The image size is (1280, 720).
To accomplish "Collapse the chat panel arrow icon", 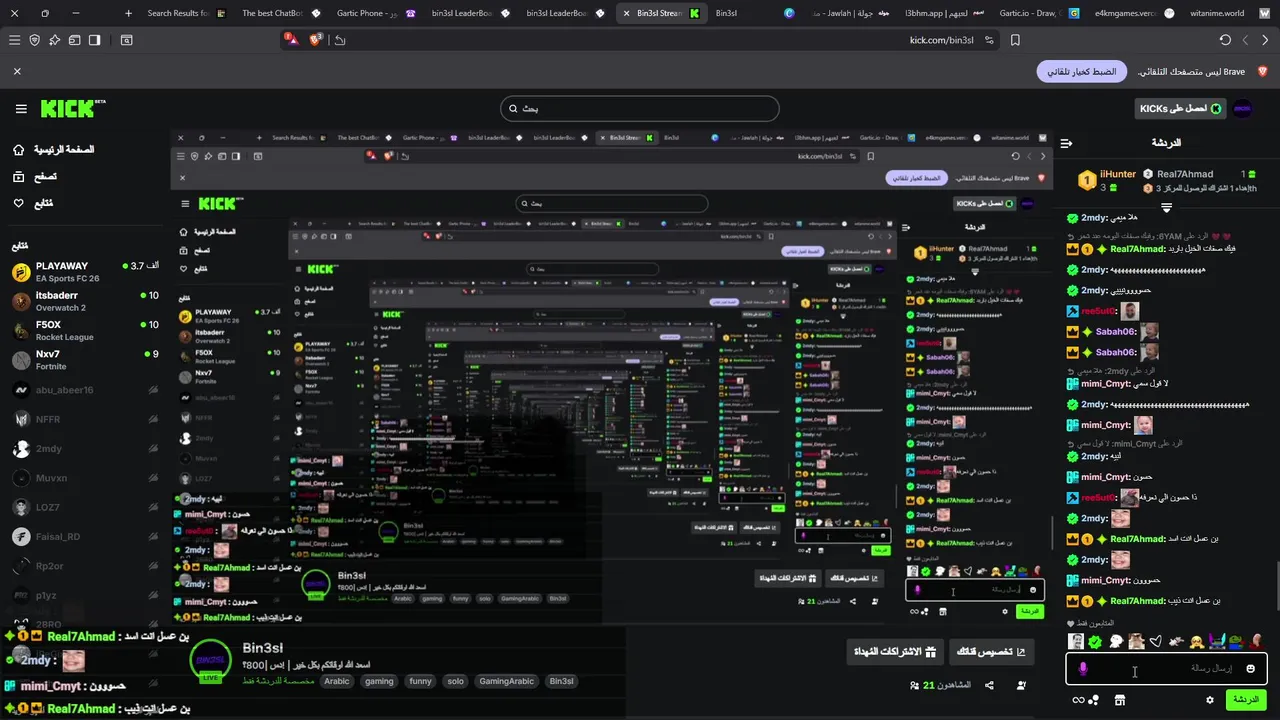I will coord(1066,143).
